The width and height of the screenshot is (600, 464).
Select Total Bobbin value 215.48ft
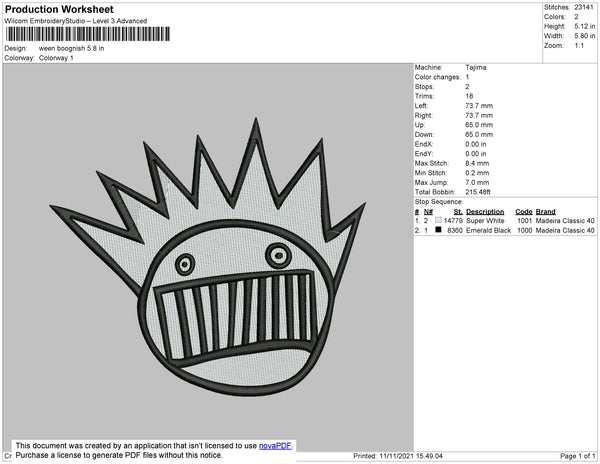coord(478,192)
